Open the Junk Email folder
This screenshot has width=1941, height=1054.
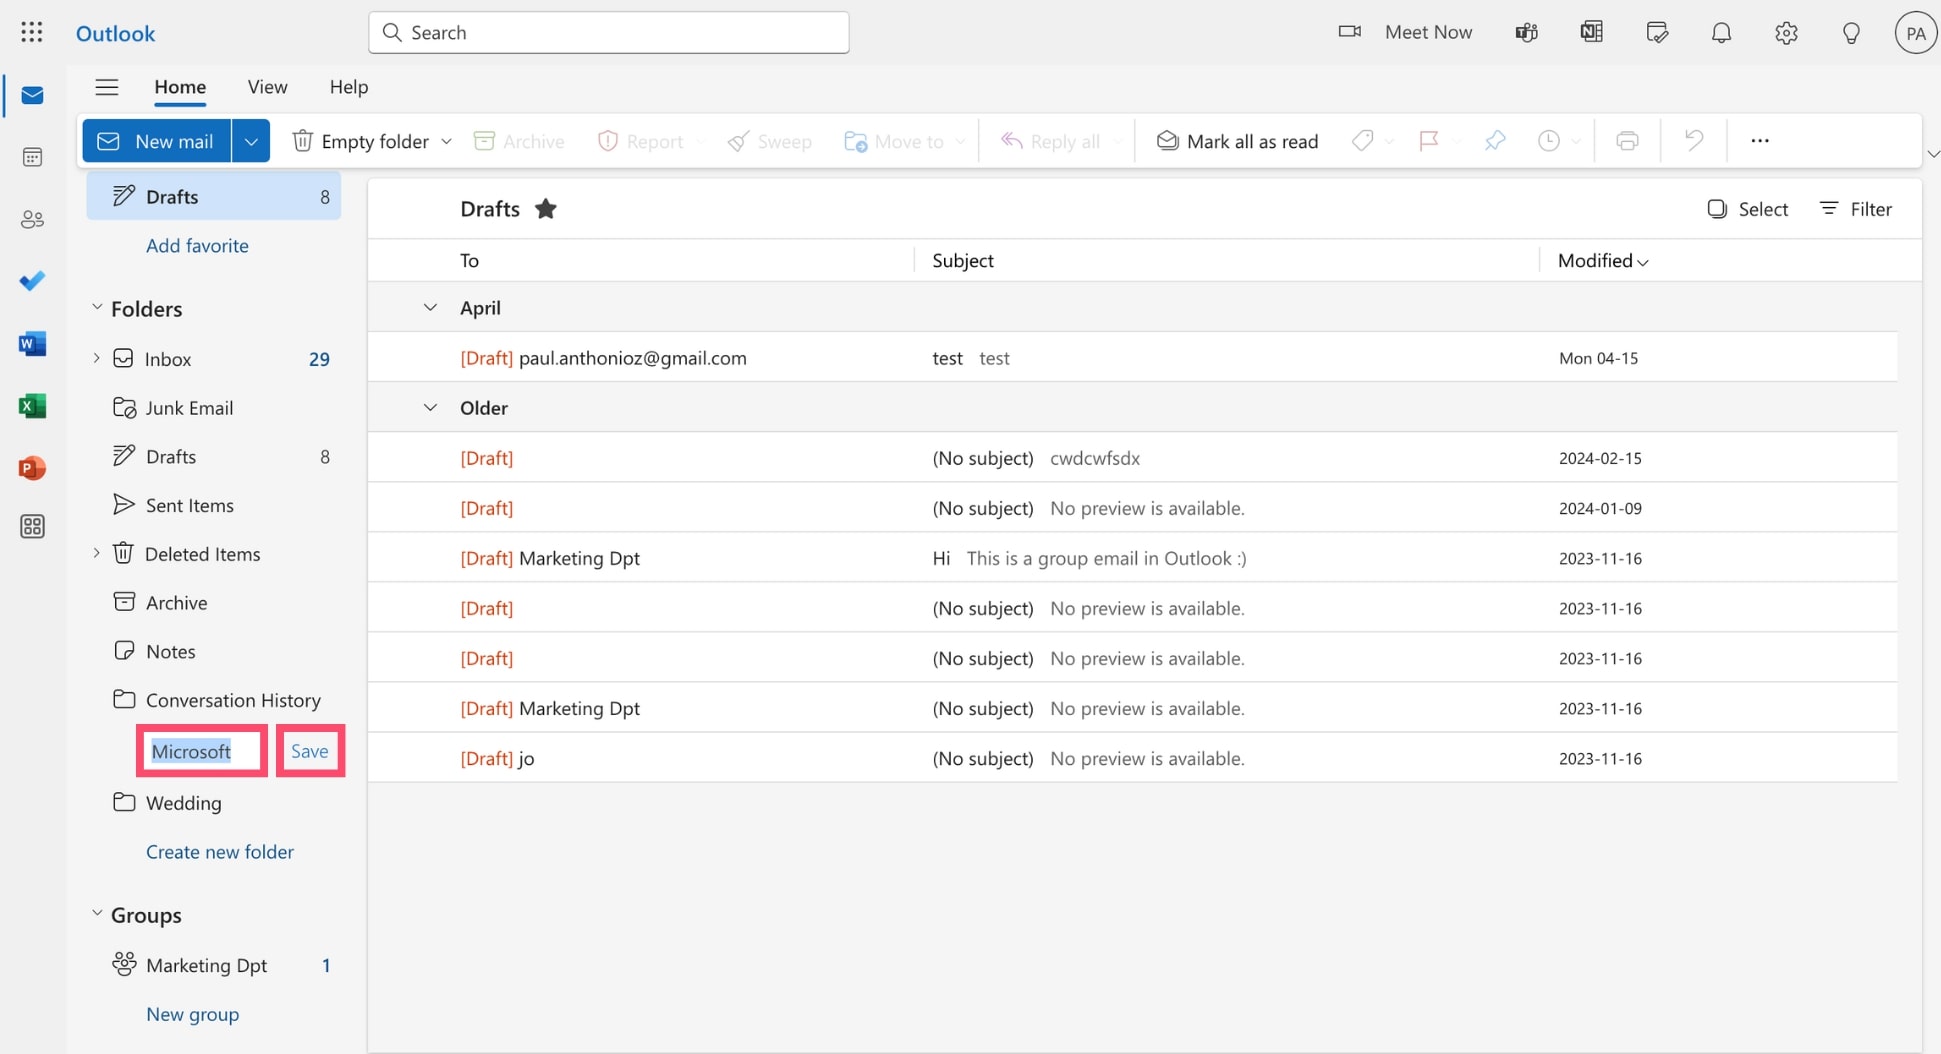coord(213,407)
